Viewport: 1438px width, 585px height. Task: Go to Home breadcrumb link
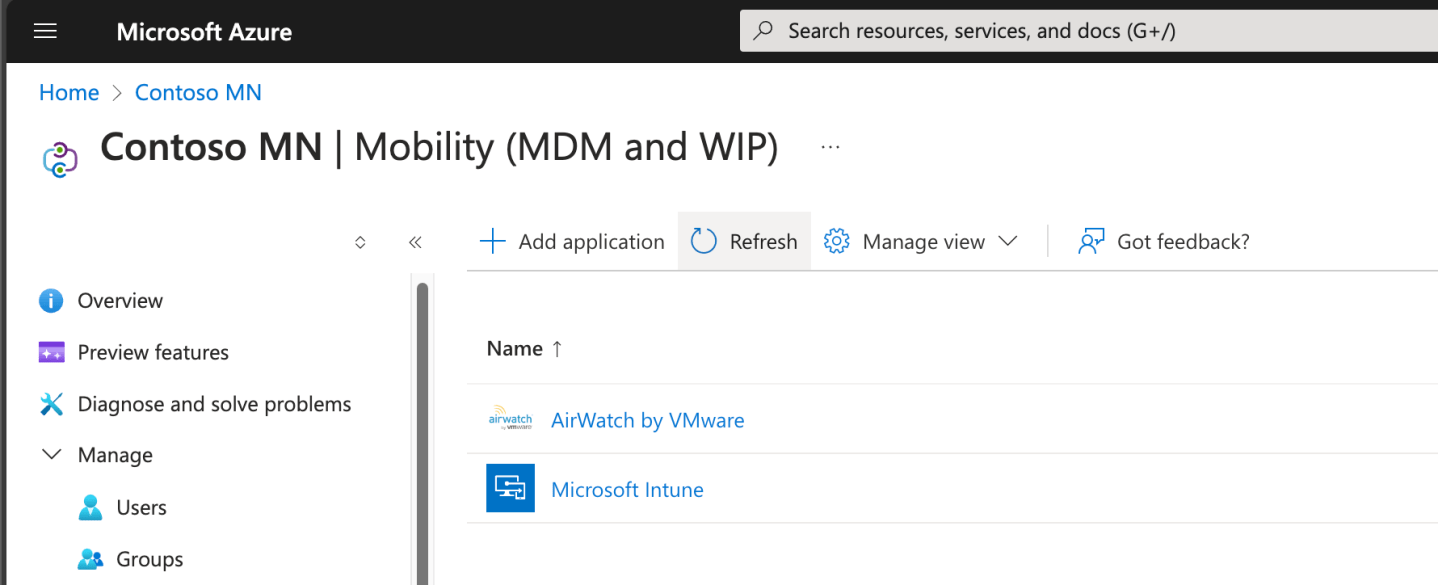[69, 92]
